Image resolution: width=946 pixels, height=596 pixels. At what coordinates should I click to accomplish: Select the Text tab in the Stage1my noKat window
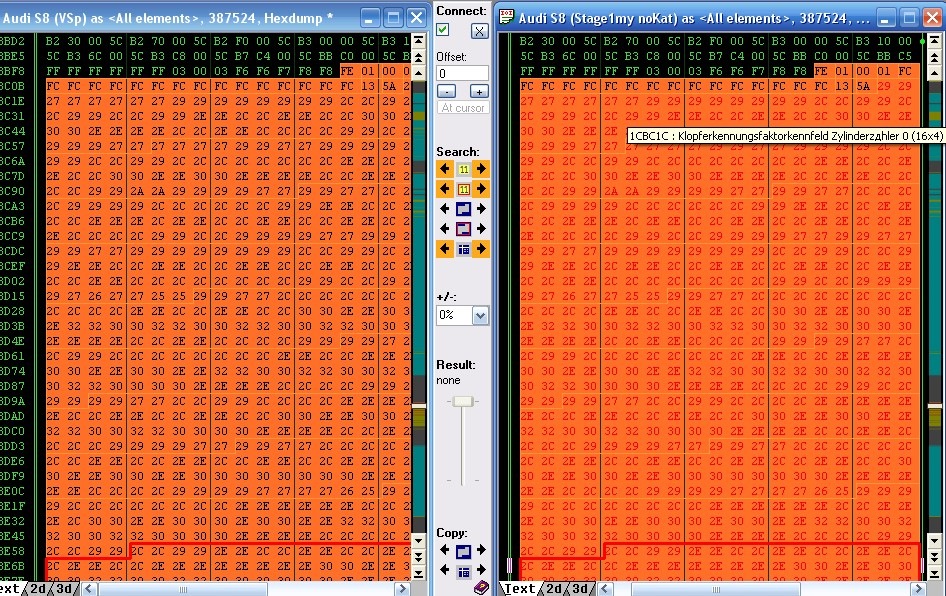[x=519, y=589]
